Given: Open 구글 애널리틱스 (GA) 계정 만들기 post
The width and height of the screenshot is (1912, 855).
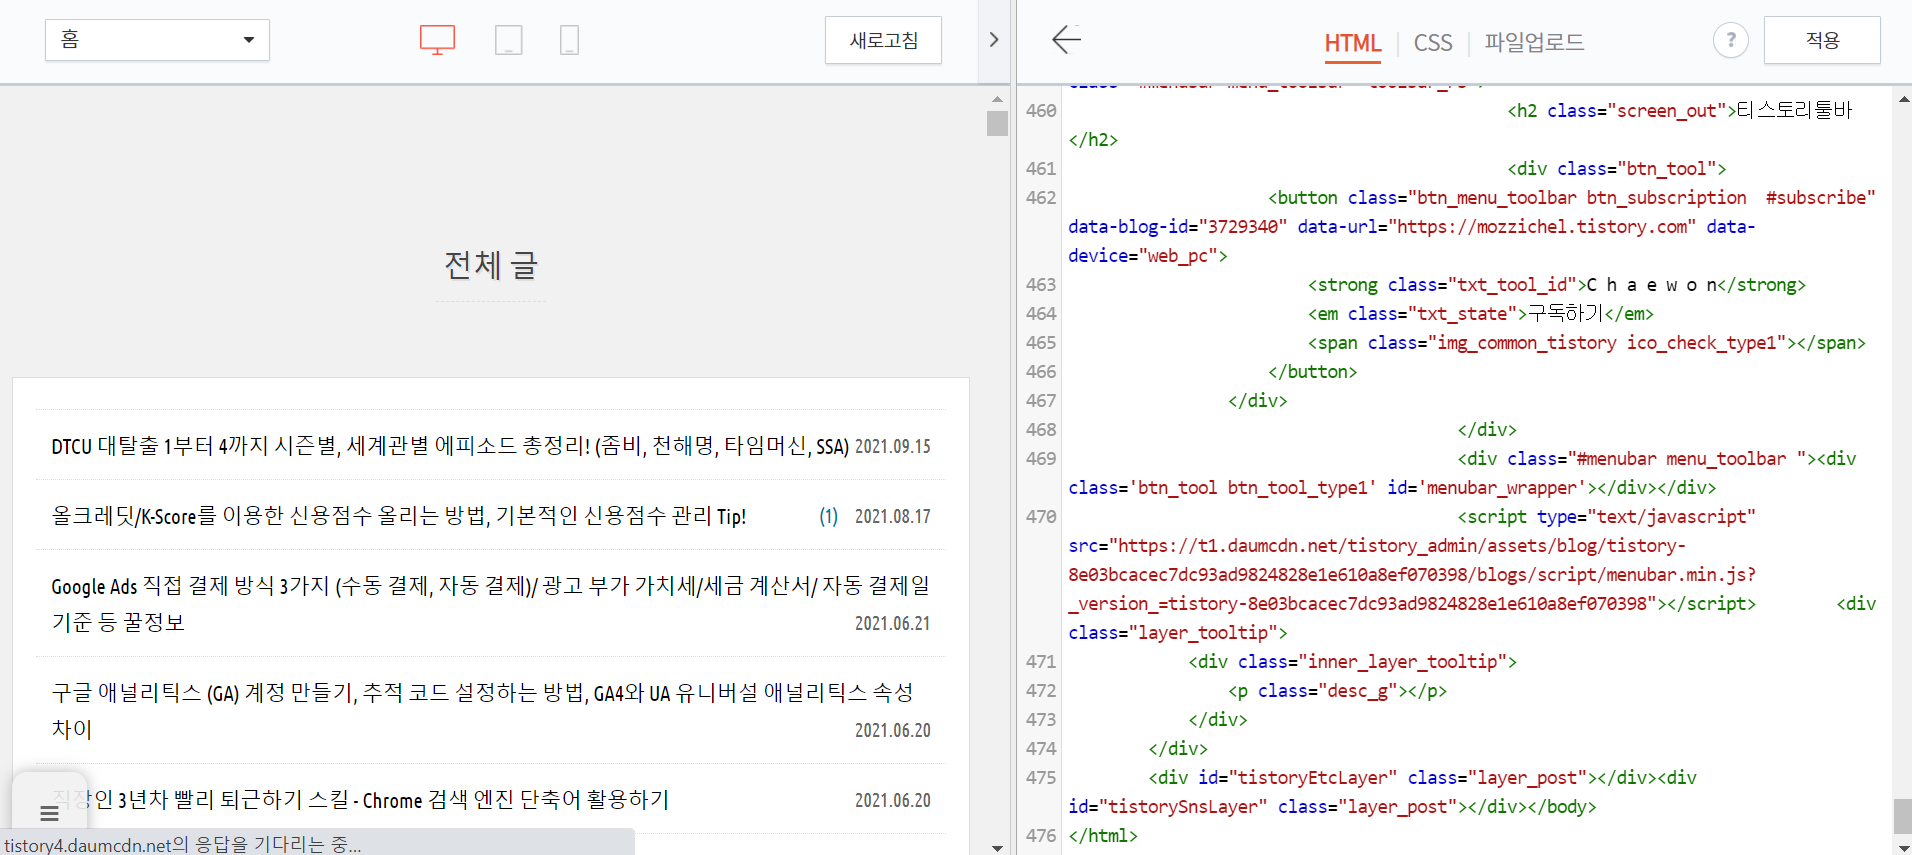Looking at the screenshot, I should click(x=482, y=710).
